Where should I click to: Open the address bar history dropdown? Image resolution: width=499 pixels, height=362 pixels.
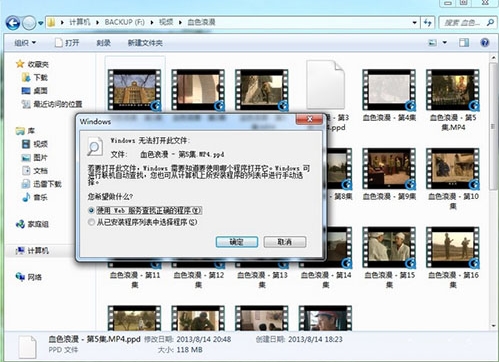414,23
